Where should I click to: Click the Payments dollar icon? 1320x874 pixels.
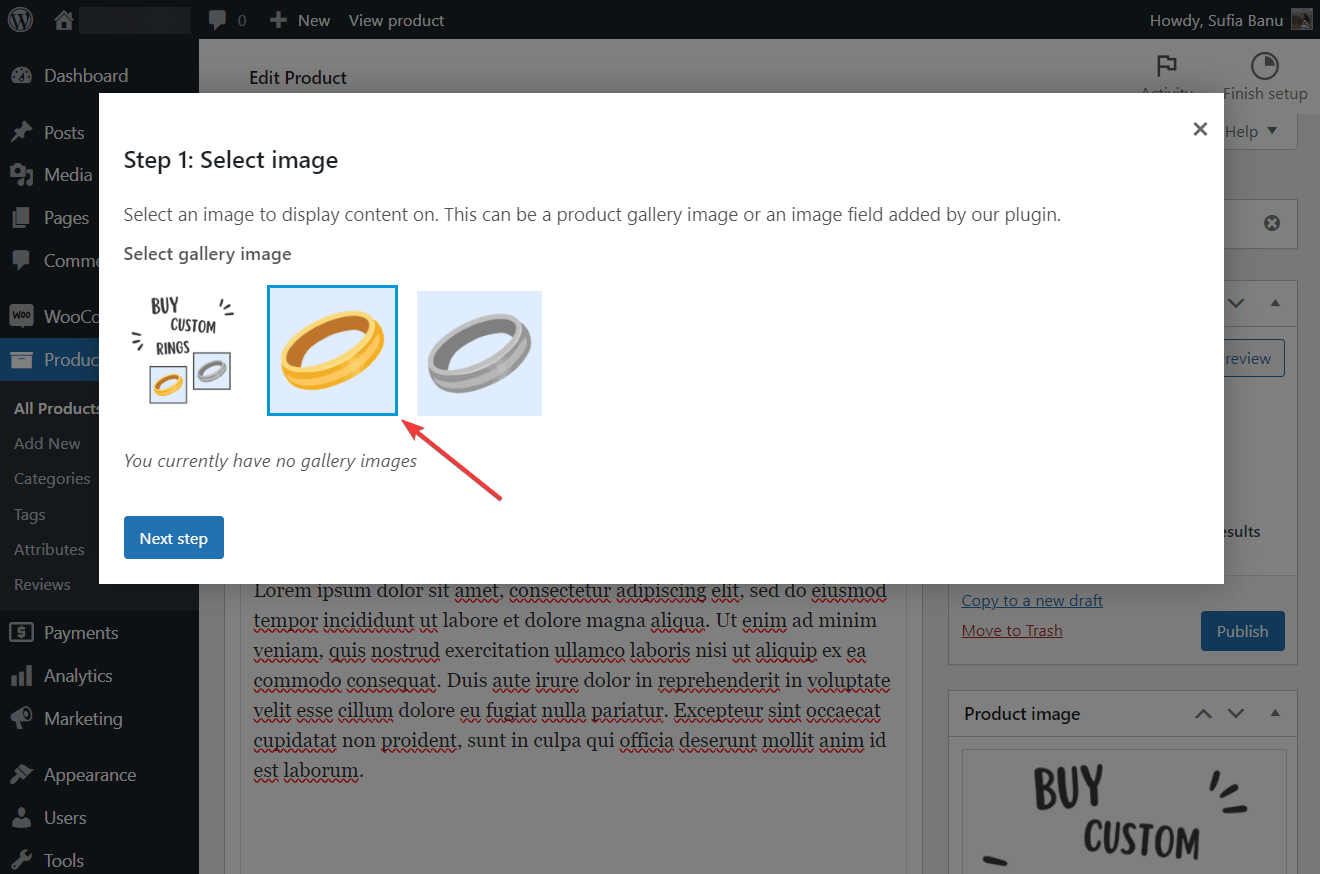22,633
